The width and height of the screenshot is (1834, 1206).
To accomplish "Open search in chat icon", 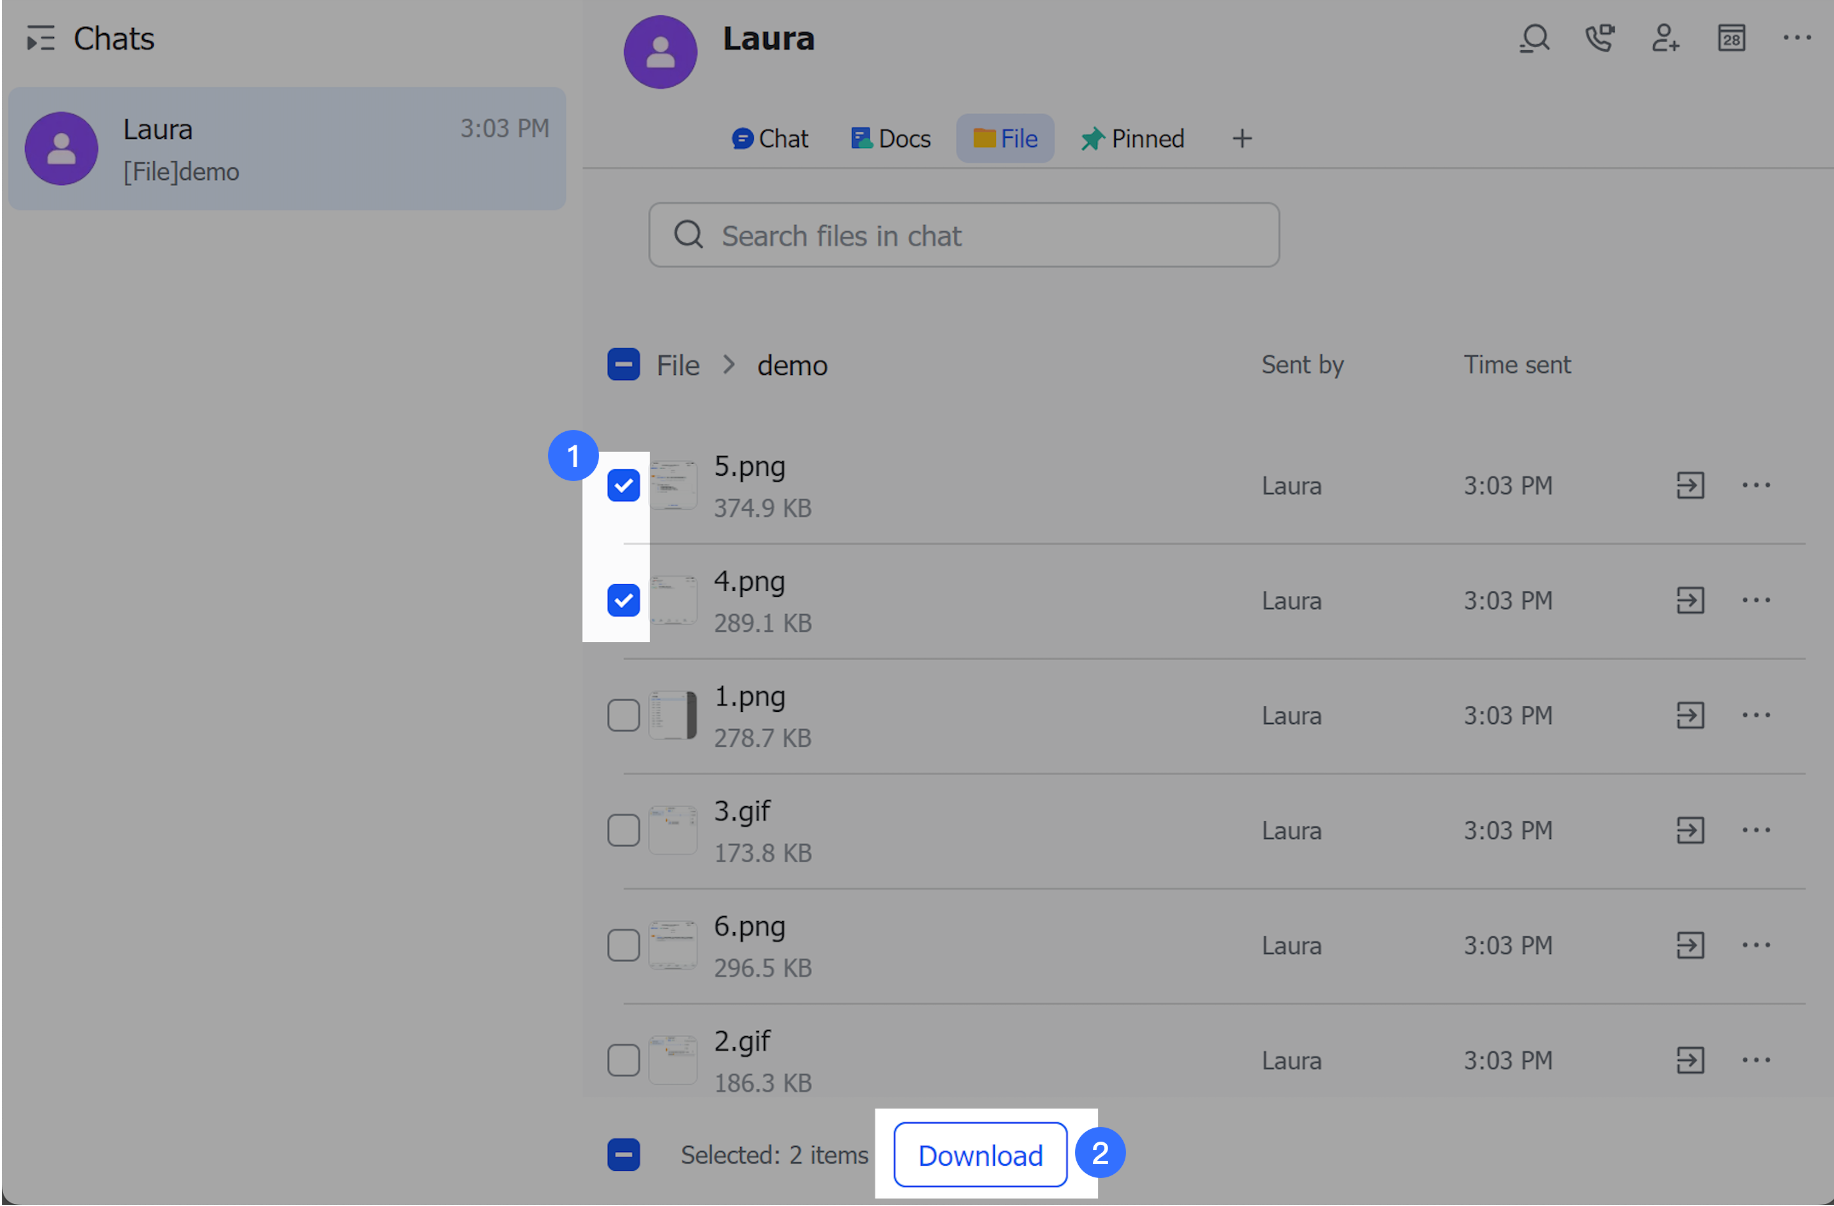I will (1534, 39).
